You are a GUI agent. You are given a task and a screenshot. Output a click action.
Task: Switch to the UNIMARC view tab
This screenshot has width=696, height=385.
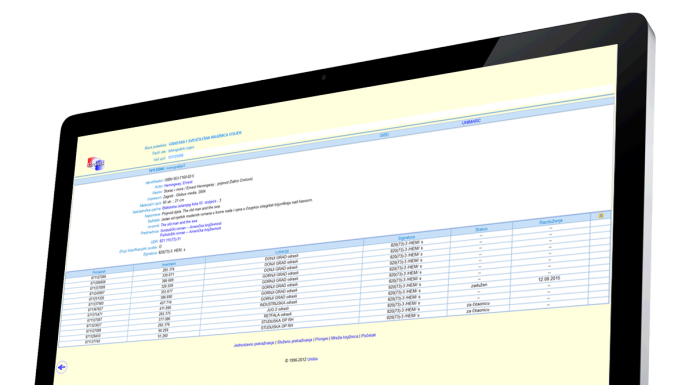coord(471,122)
